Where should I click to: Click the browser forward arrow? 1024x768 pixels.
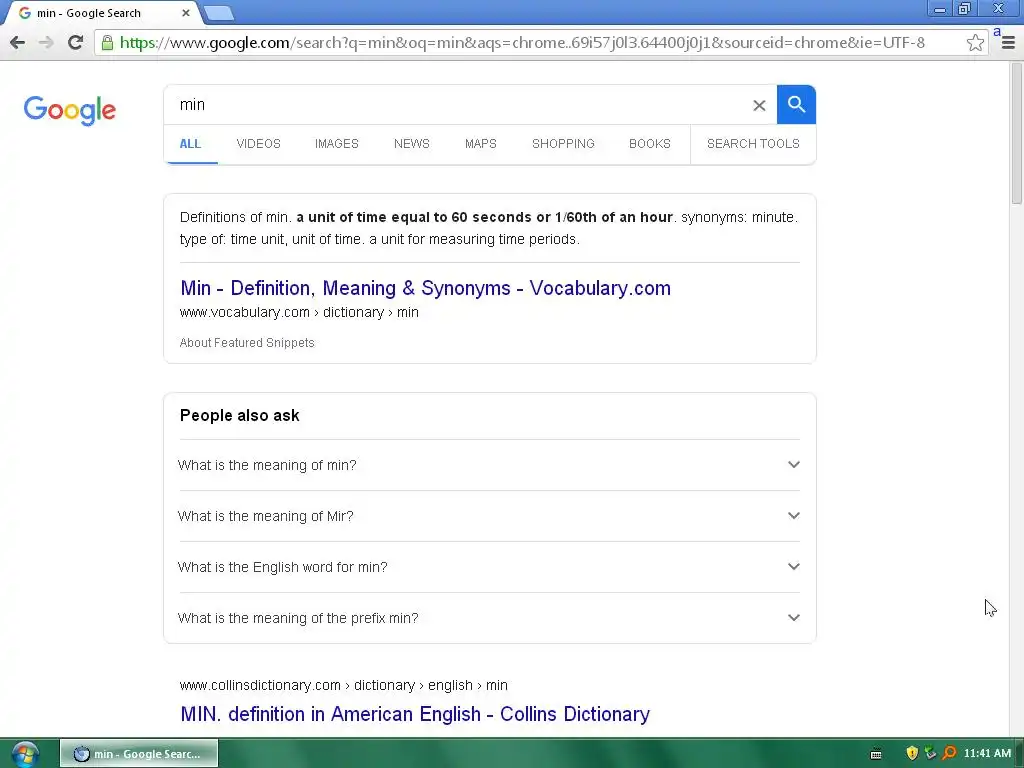46,42
